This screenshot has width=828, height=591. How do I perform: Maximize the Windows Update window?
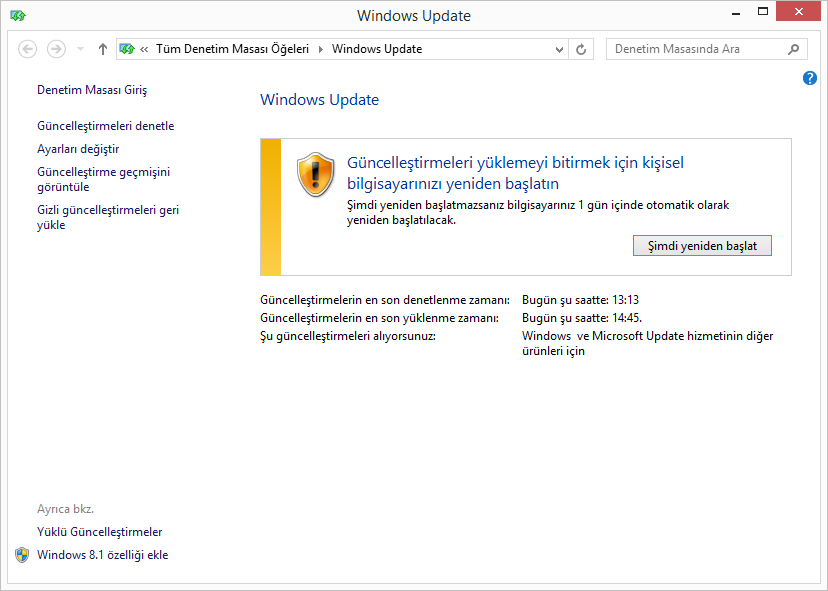point(763,12)
